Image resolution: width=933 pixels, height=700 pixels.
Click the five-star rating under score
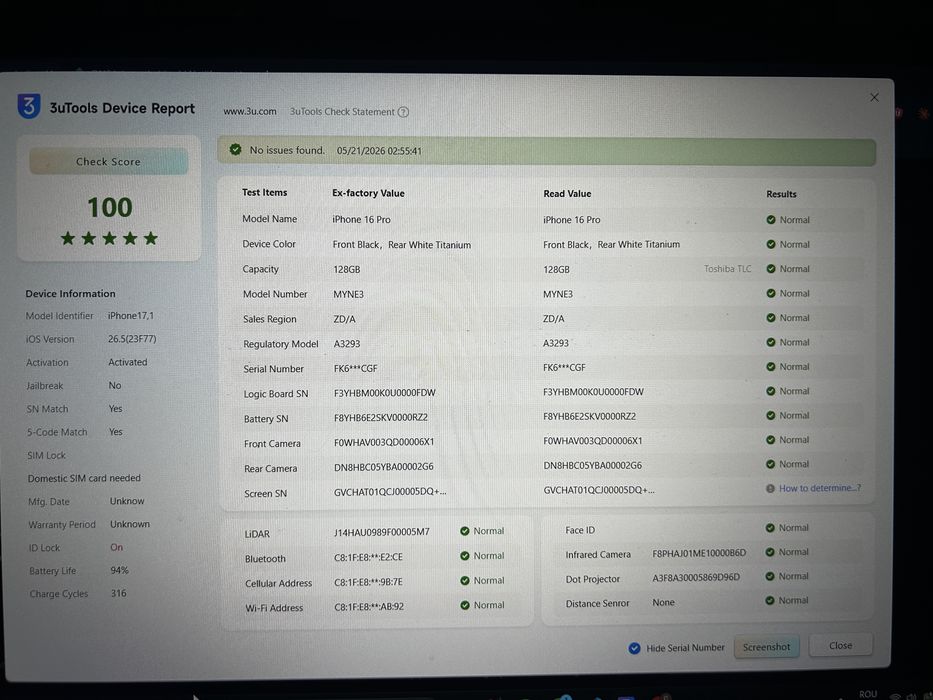click(109, 239)
